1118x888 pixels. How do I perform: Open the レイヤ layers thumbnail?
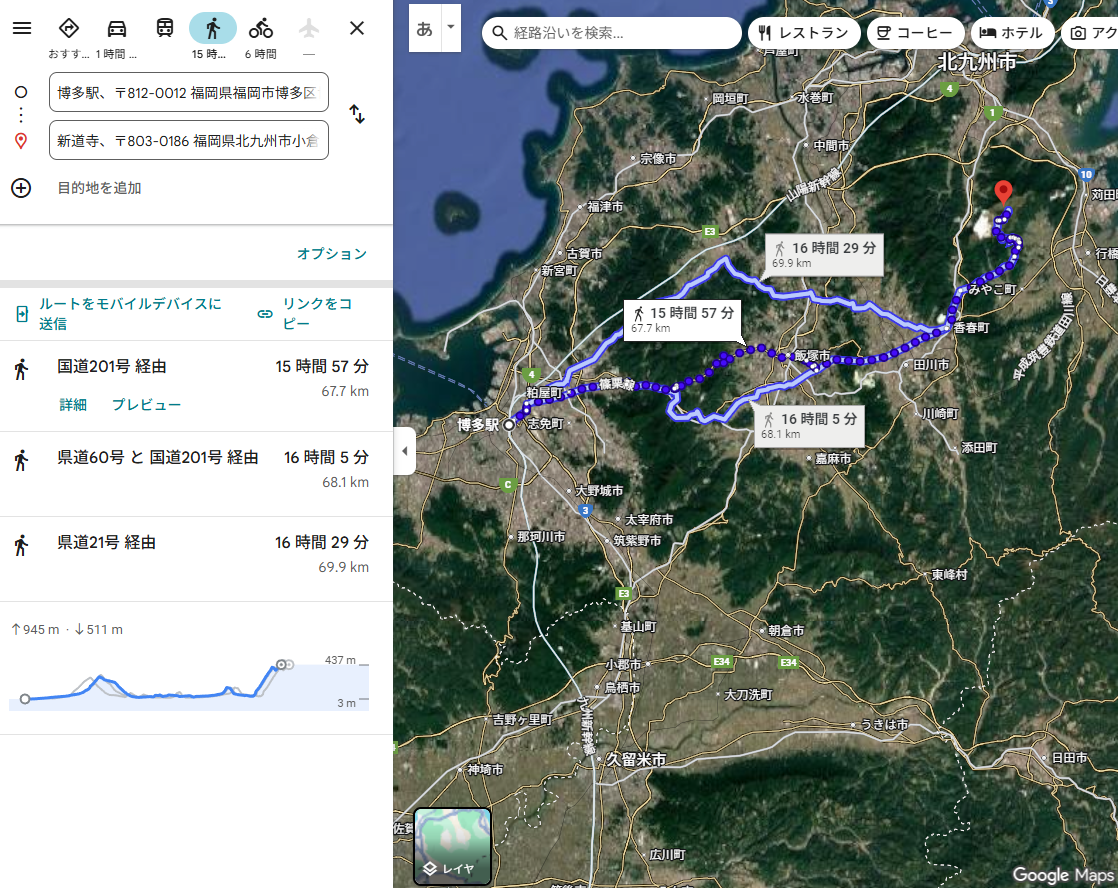pyautogui.click(x=453, y=846)
